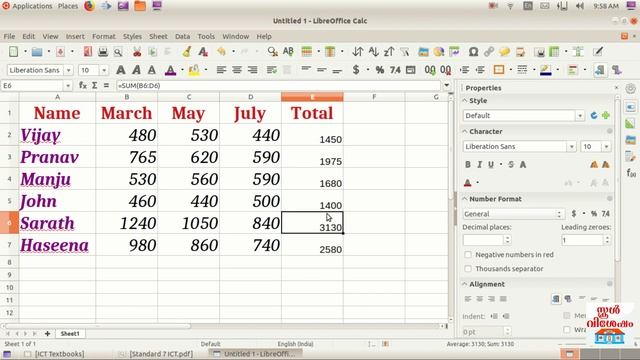640x360 pixels.
Task: Set font color in the sidebar
Action: pyautogui.click(x=468, y=182)
